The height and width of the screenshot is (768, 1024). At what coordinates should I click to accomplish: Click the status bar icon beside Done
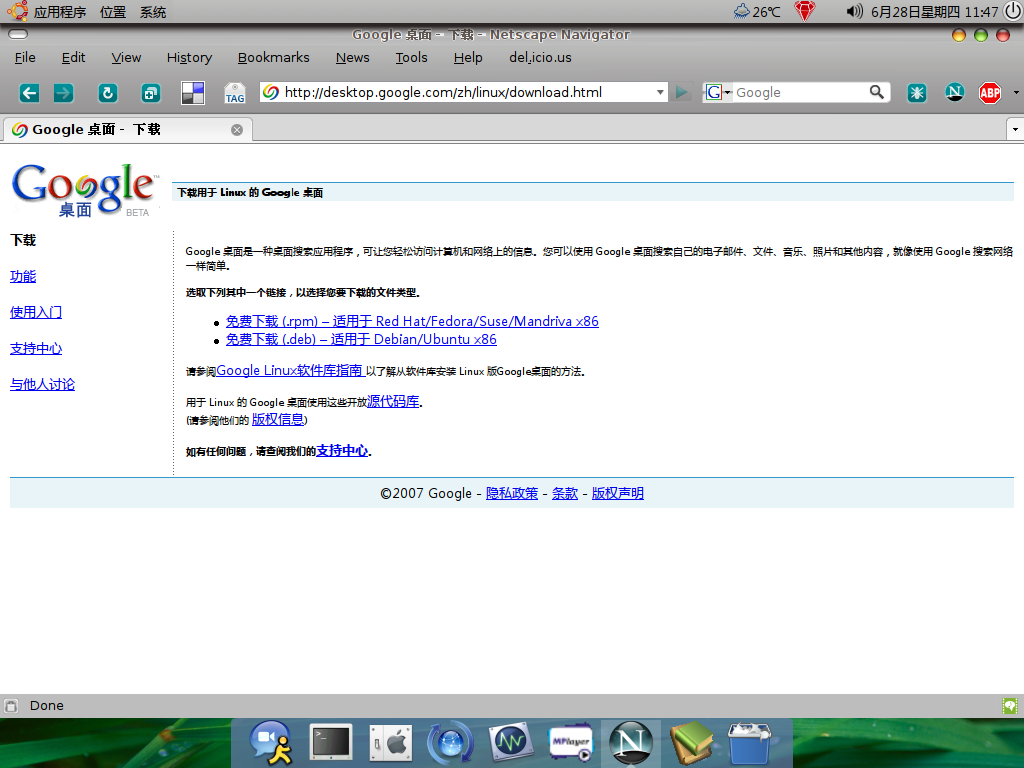tap(11, 705)
